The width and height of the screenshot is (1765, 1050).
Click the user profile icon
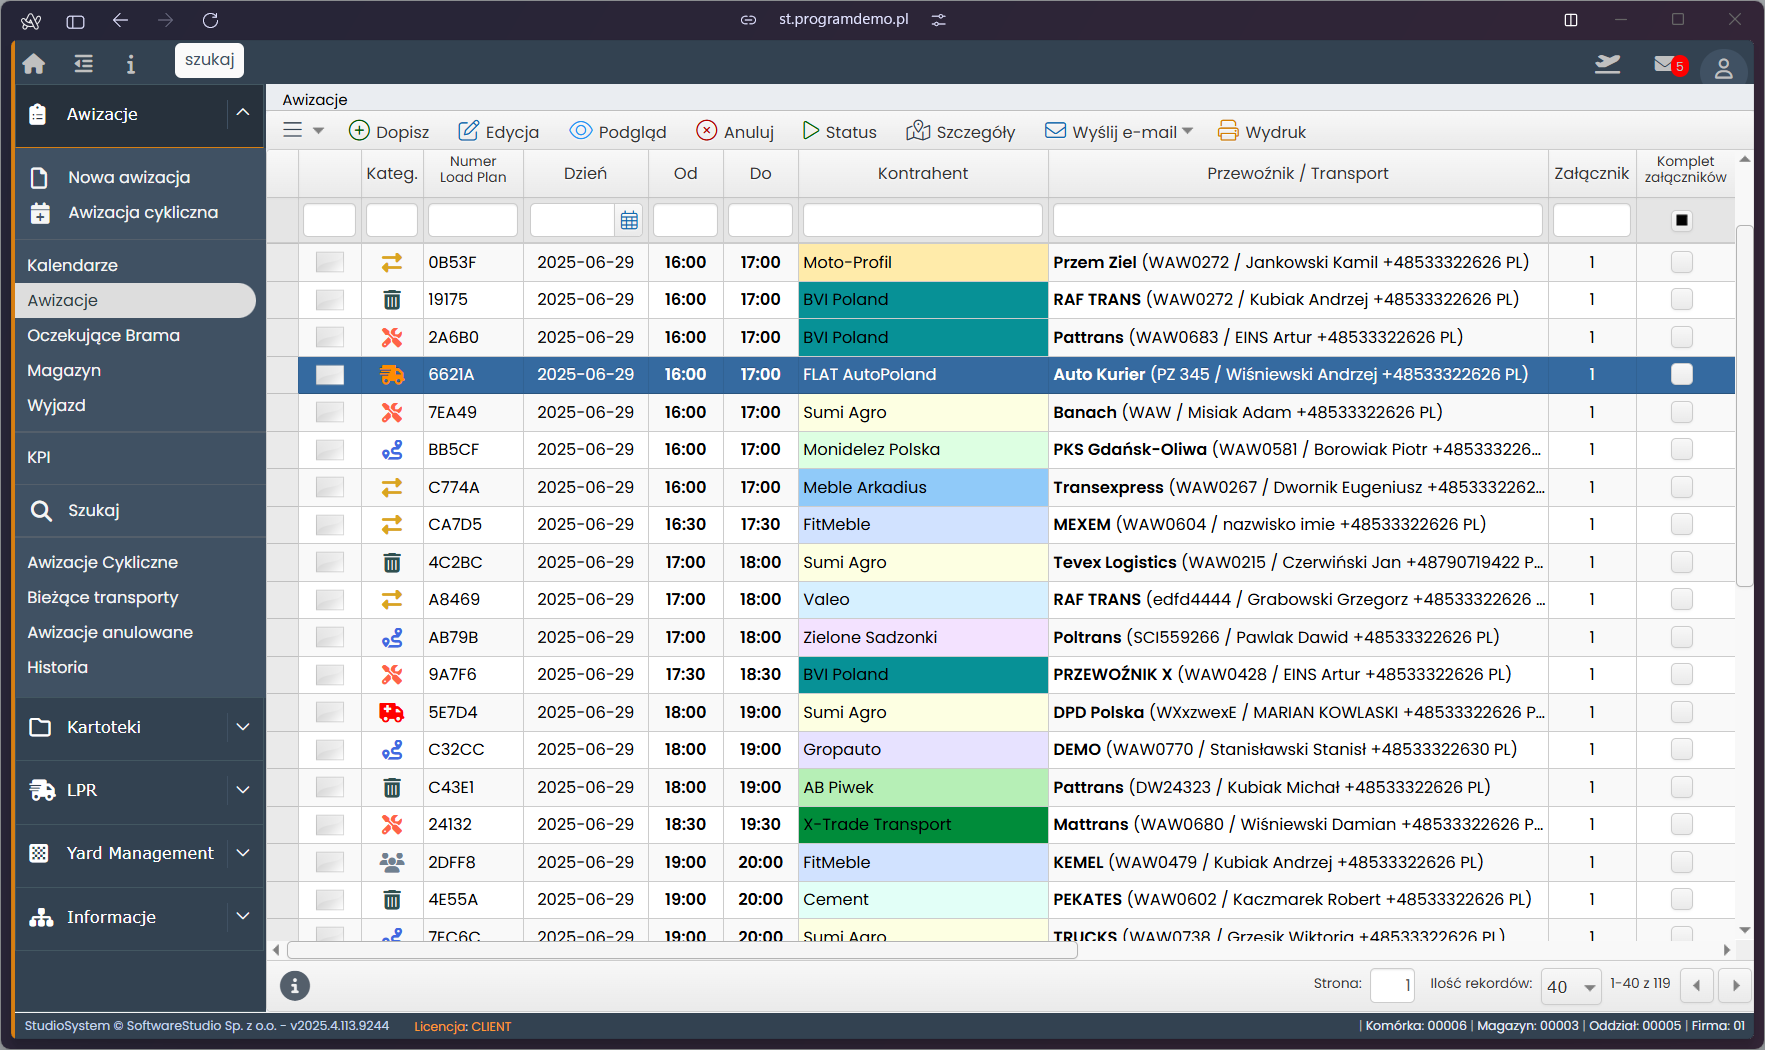1723,68
